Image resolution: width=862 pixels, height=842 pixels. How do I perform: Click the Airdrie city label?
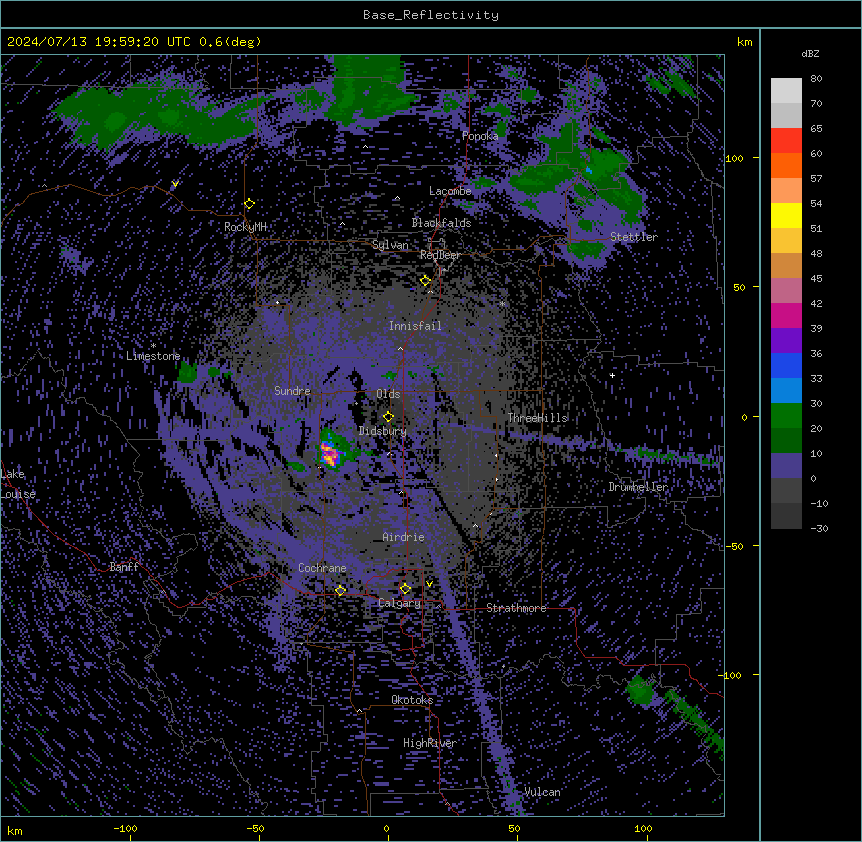[x=404, y=537]
